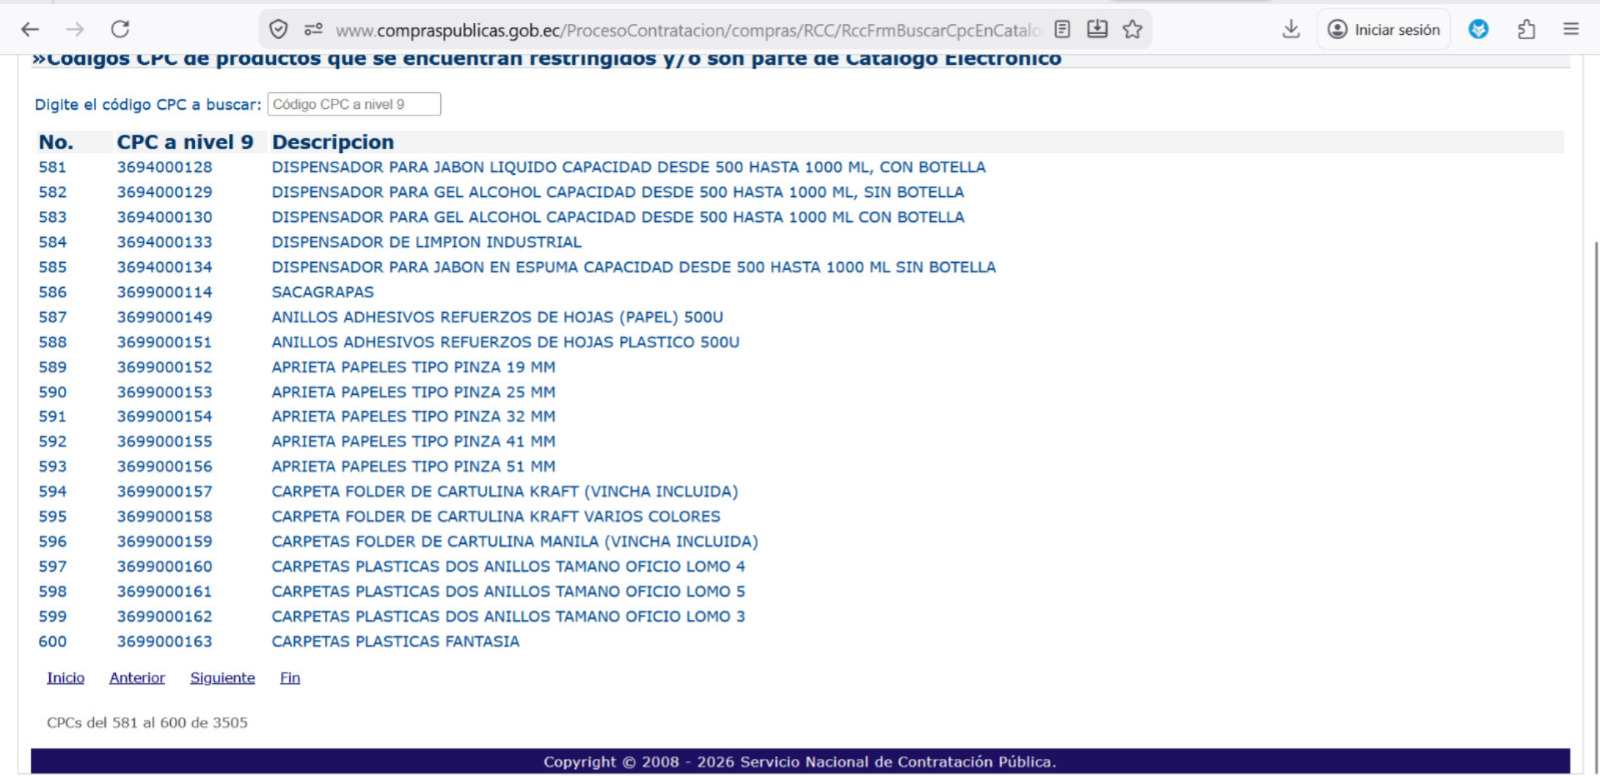Reload the page with refresh icon

pyautogui.click(x=120, y=29)
